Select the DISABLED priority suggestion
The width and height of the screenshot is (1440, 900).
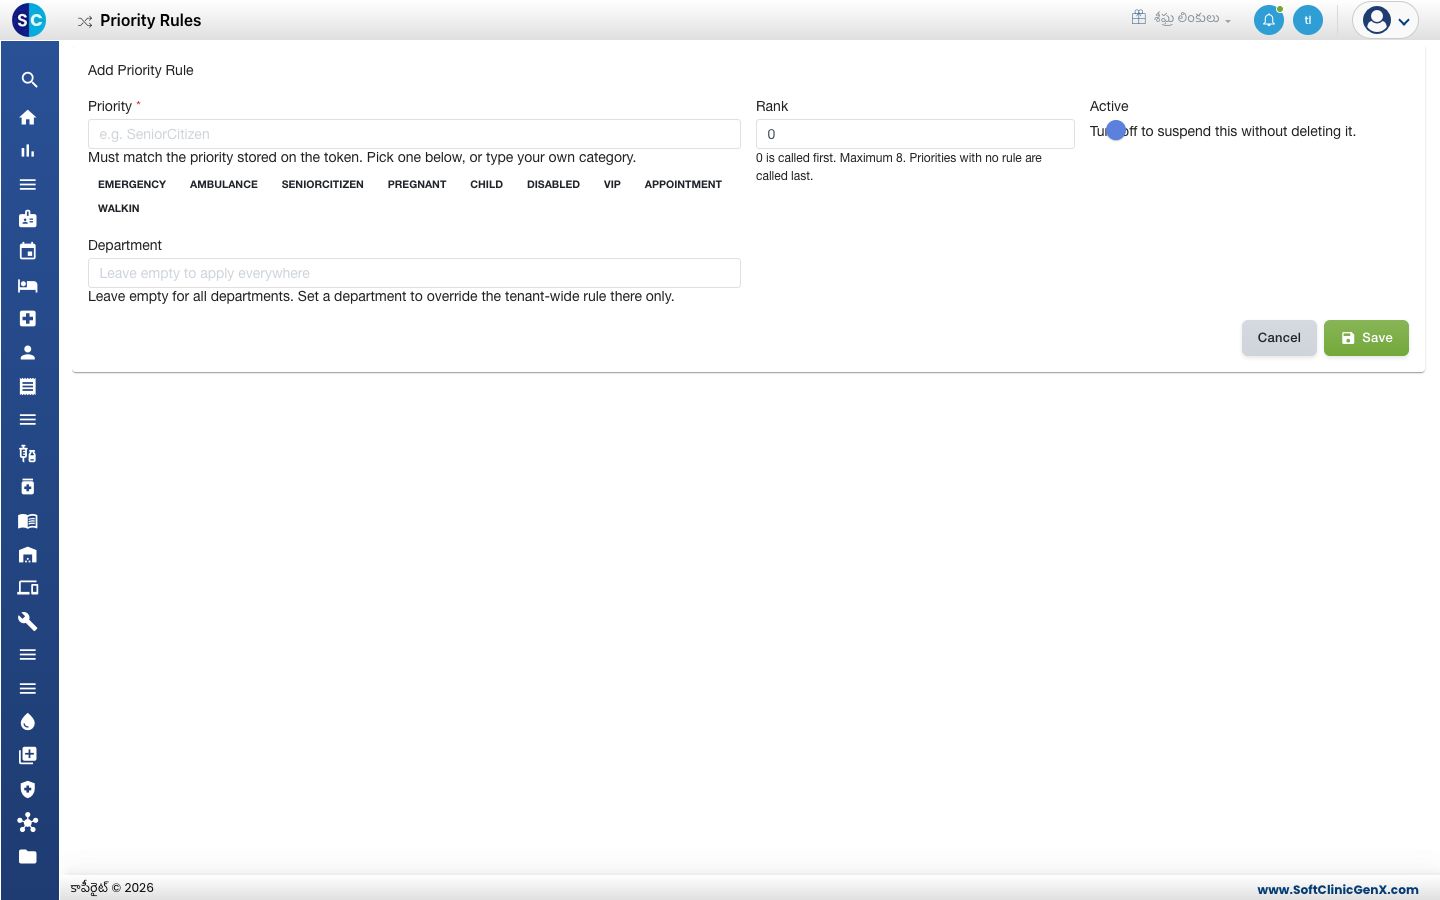[553, 185]
